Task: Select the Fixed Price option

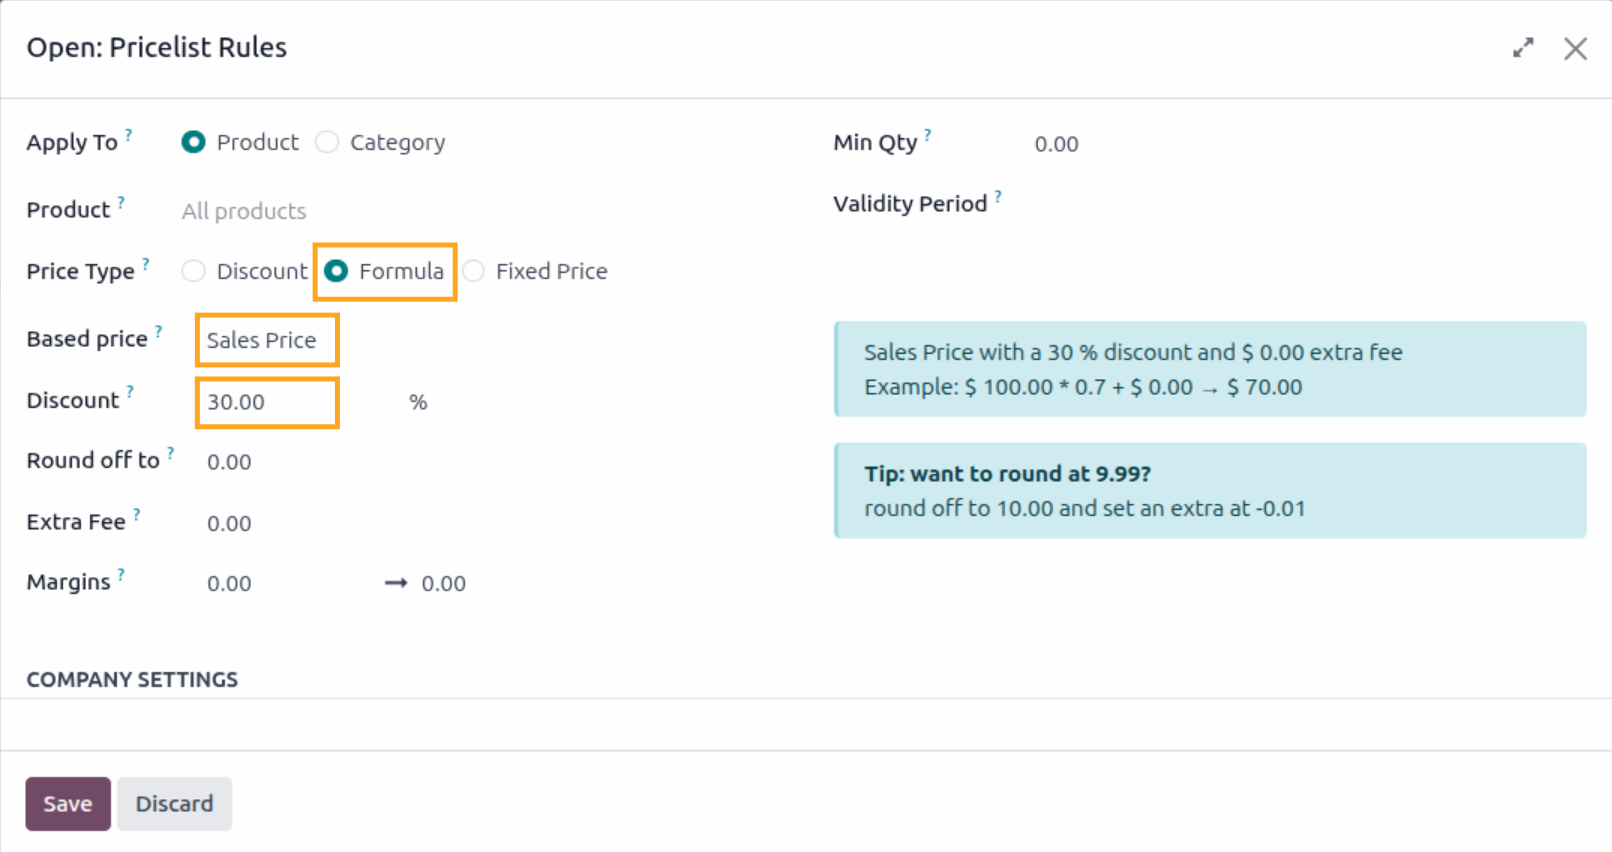Action: [472, 271]
